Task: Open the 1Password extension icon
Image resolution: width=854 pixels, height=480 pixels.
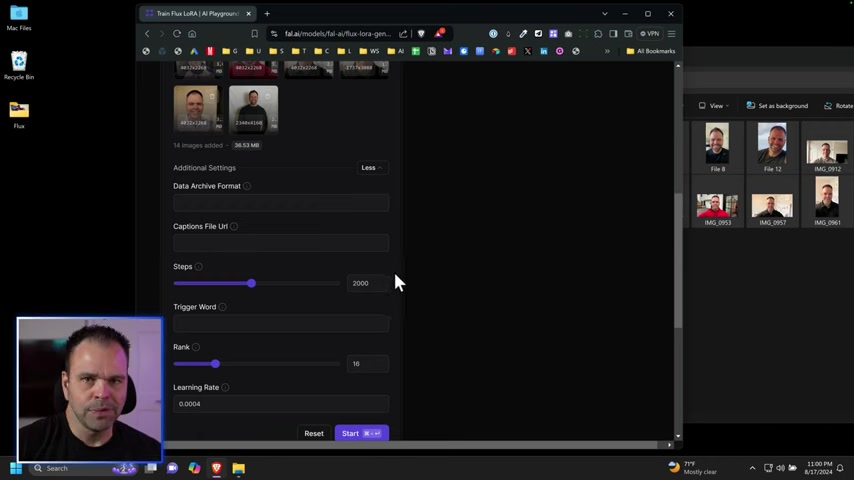Action: 493,34
